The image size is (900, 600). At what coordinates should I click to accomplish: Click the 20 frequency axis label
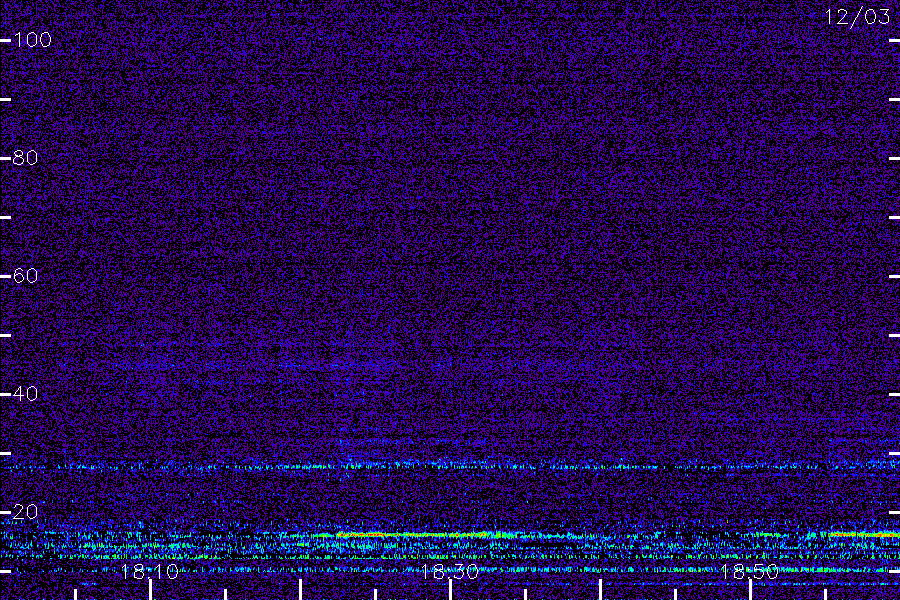[x=25, y=512]
